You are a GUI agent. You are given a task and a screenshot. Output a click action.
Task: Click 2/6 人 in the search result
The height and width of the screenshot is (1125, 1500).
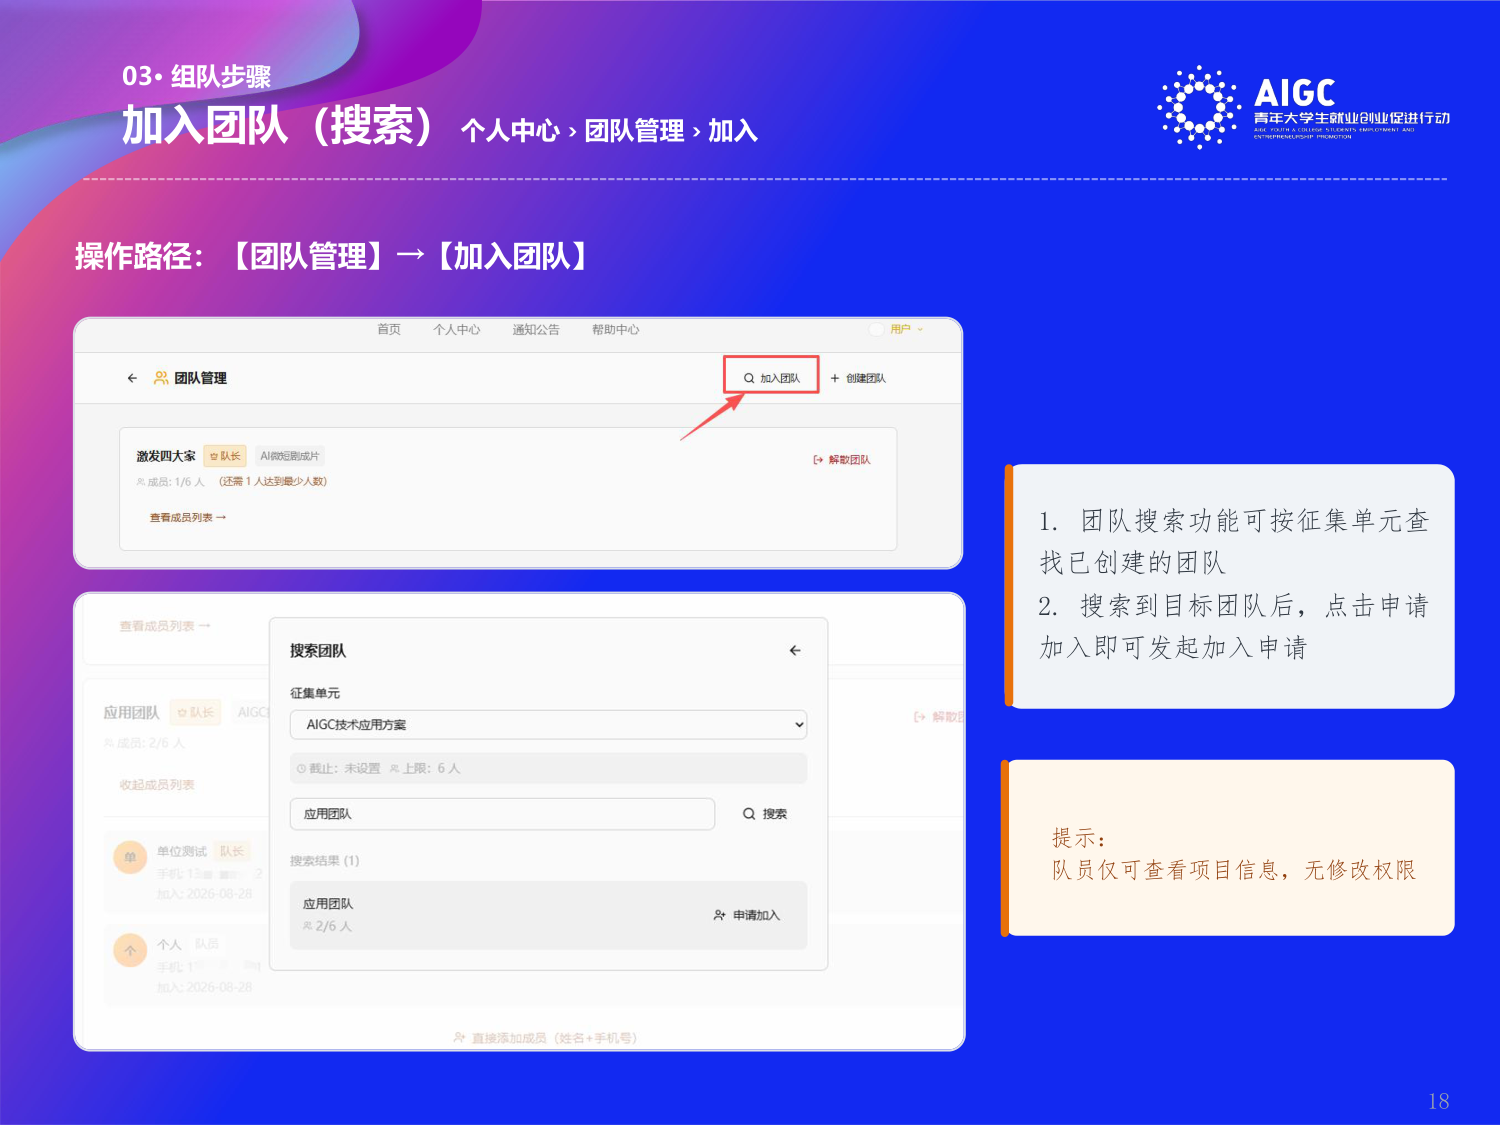click(x=327, y=926)
